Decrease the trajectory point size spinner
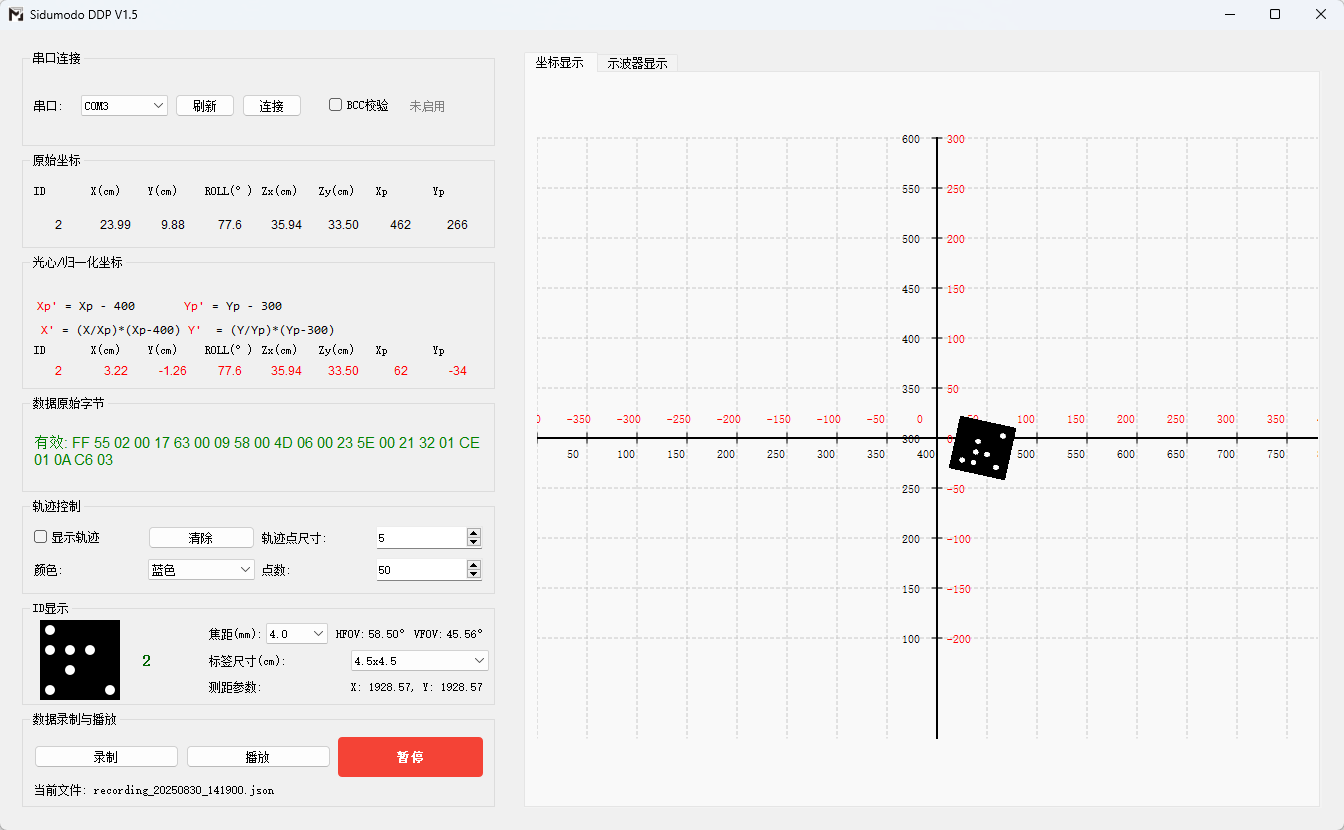This screenshot has height=830, width=1344. (473, 542)
